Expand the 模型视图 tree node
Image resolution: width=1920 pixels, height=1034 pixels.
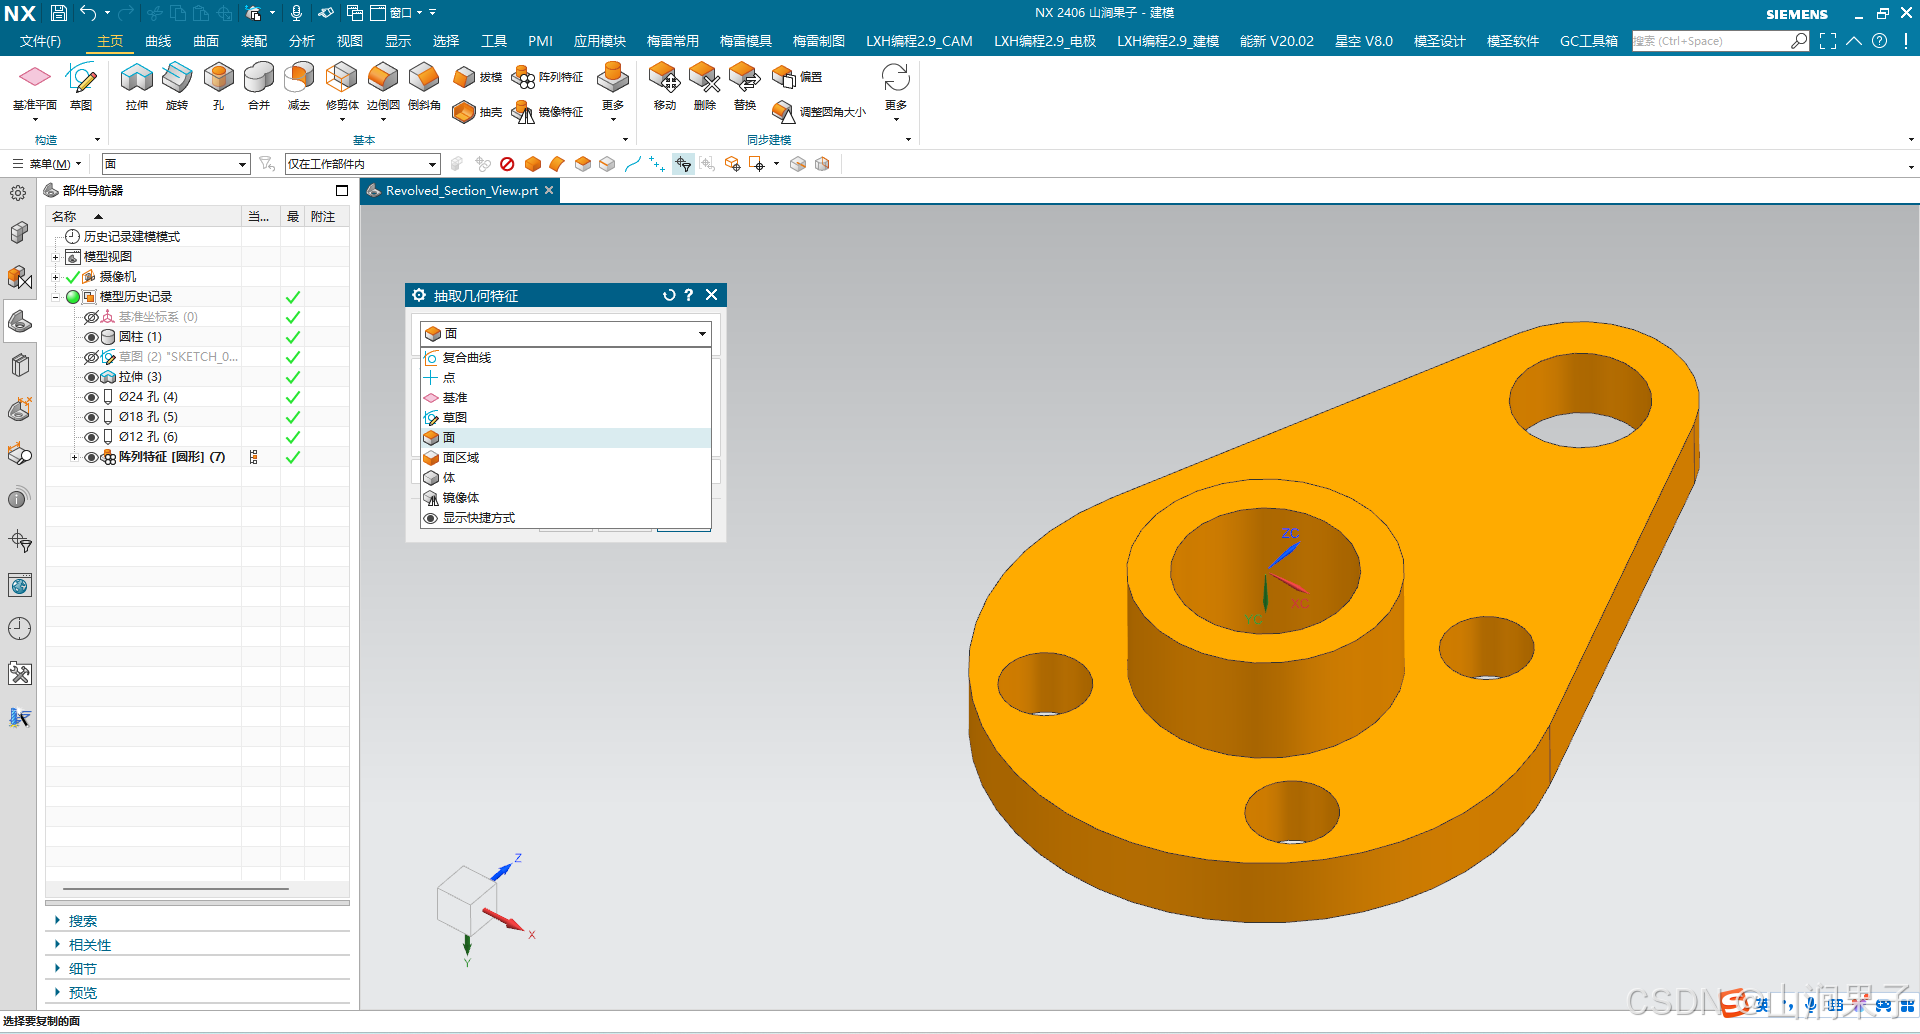tap(56, 257)
